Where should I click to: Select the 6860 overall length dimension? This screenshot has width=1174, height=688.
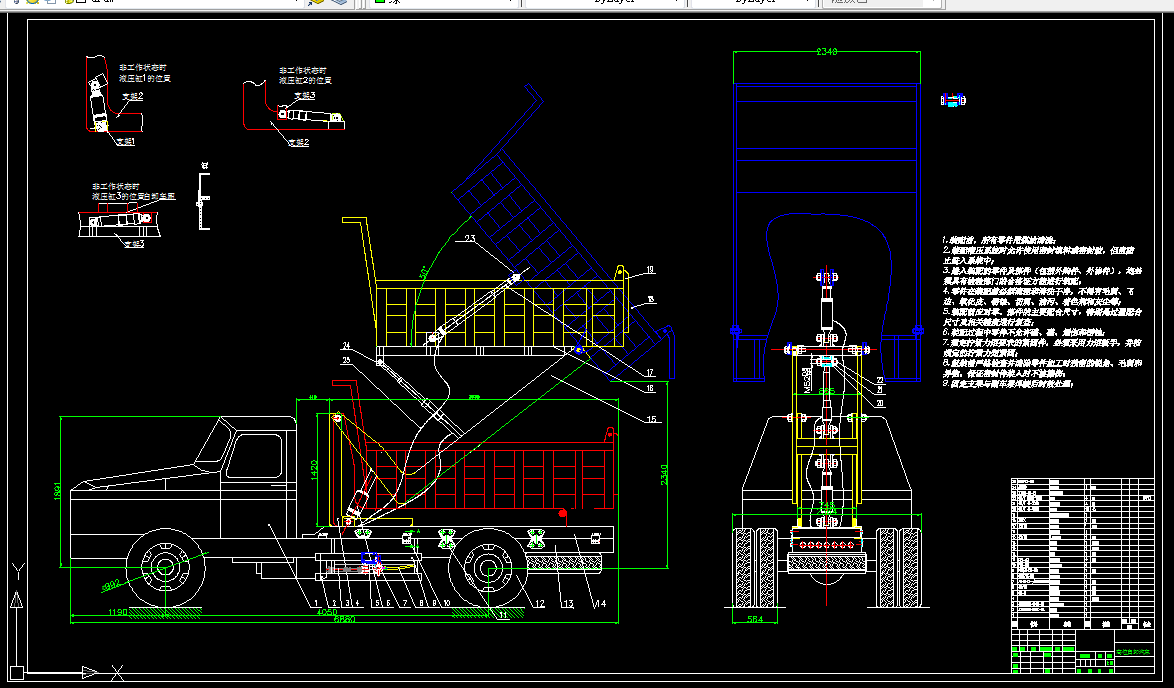click(344, 619)
